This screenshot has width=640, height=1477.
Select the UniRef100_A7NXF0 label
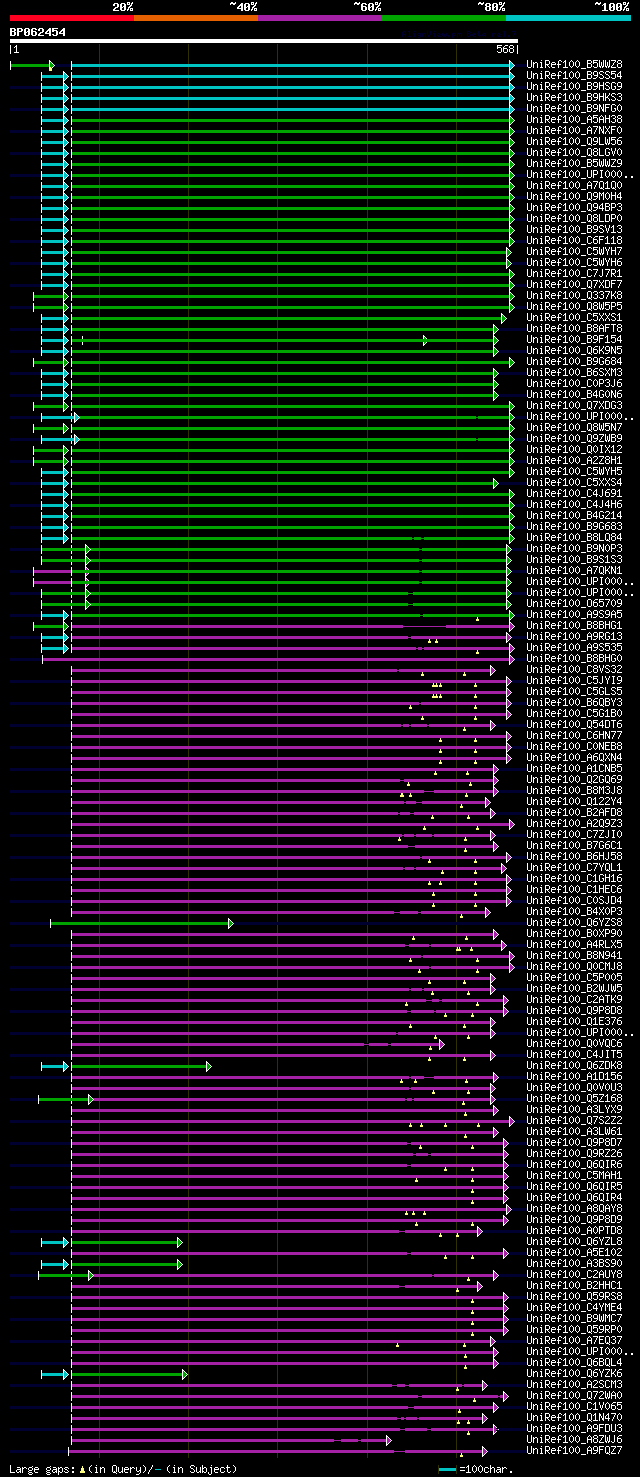coord(574,130)
